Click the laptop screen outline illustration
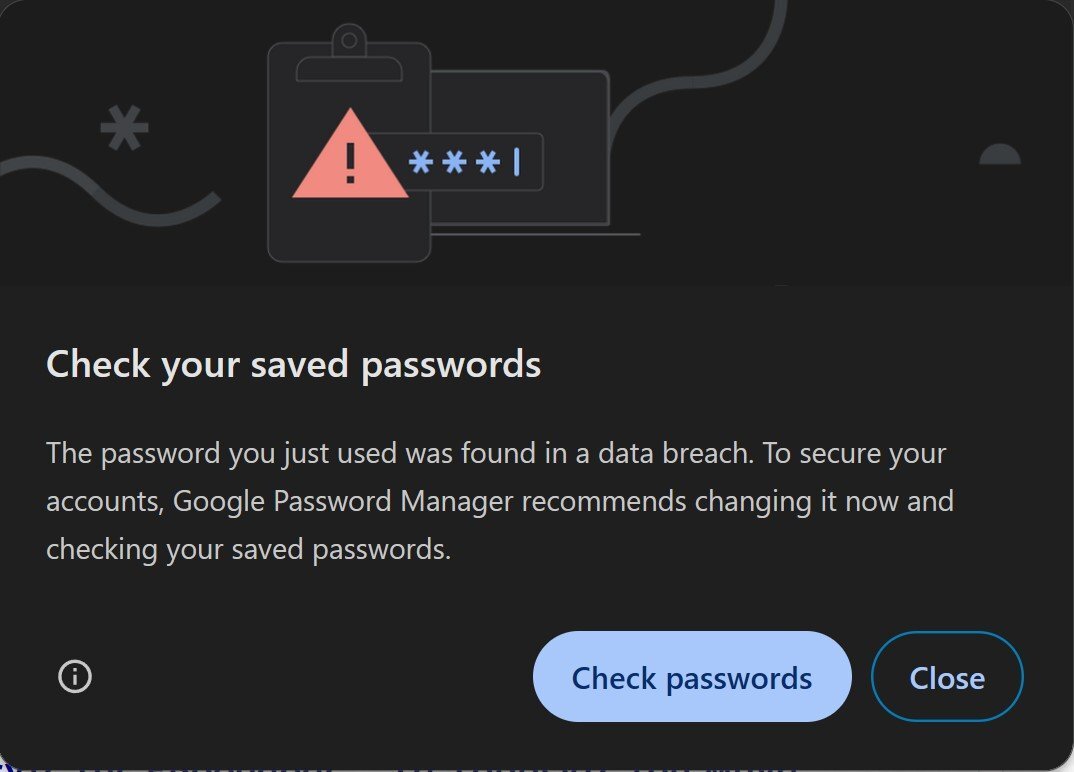The image size is (1074, 772). tap(521, 147)
